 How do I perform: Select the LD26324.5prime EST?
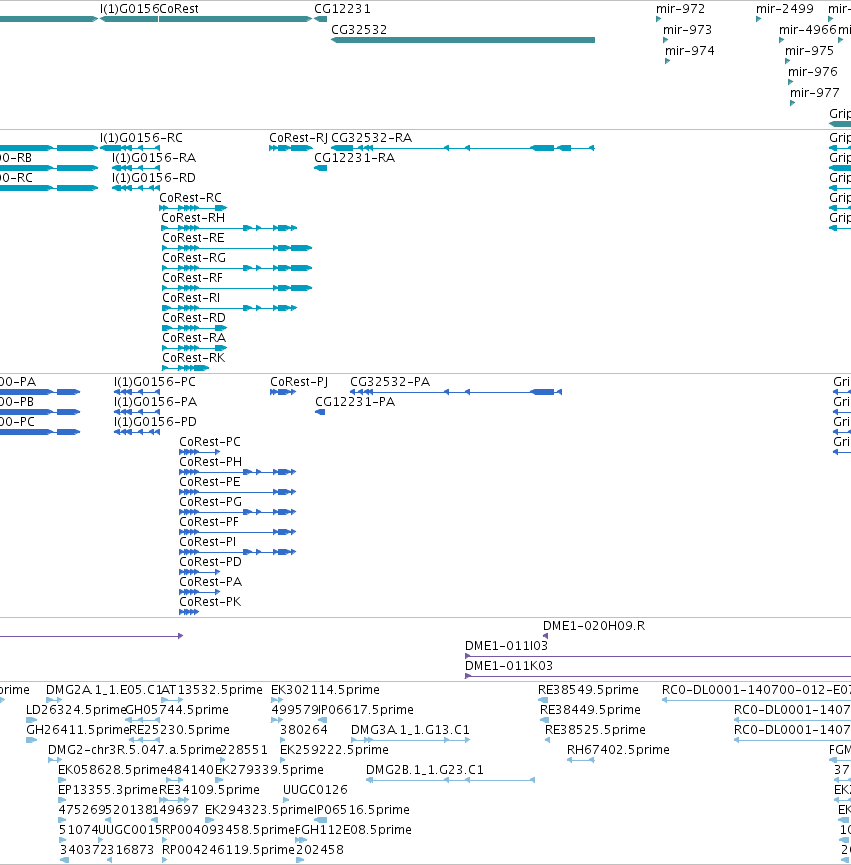pos(31,720)
